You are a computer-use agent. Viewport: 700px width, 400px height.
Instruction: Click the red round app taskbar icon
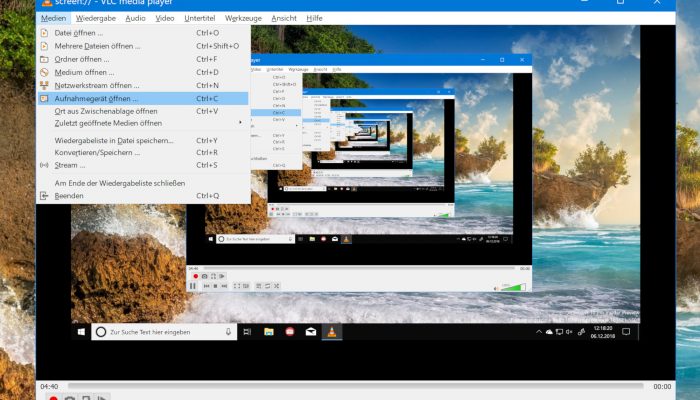290,332
